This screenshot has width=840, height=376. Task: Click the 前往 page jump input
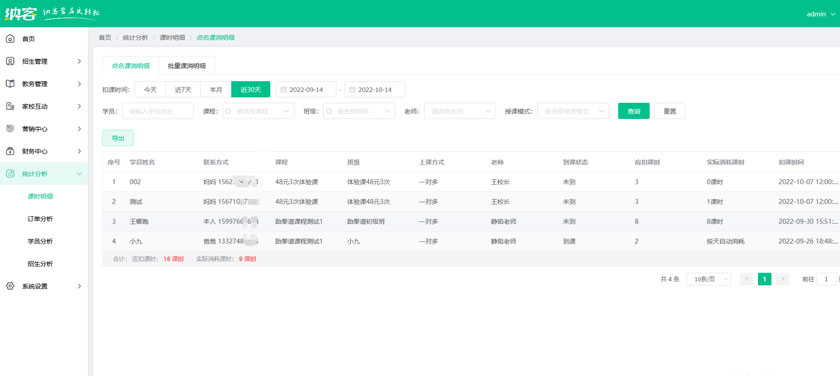coord(826,279)
